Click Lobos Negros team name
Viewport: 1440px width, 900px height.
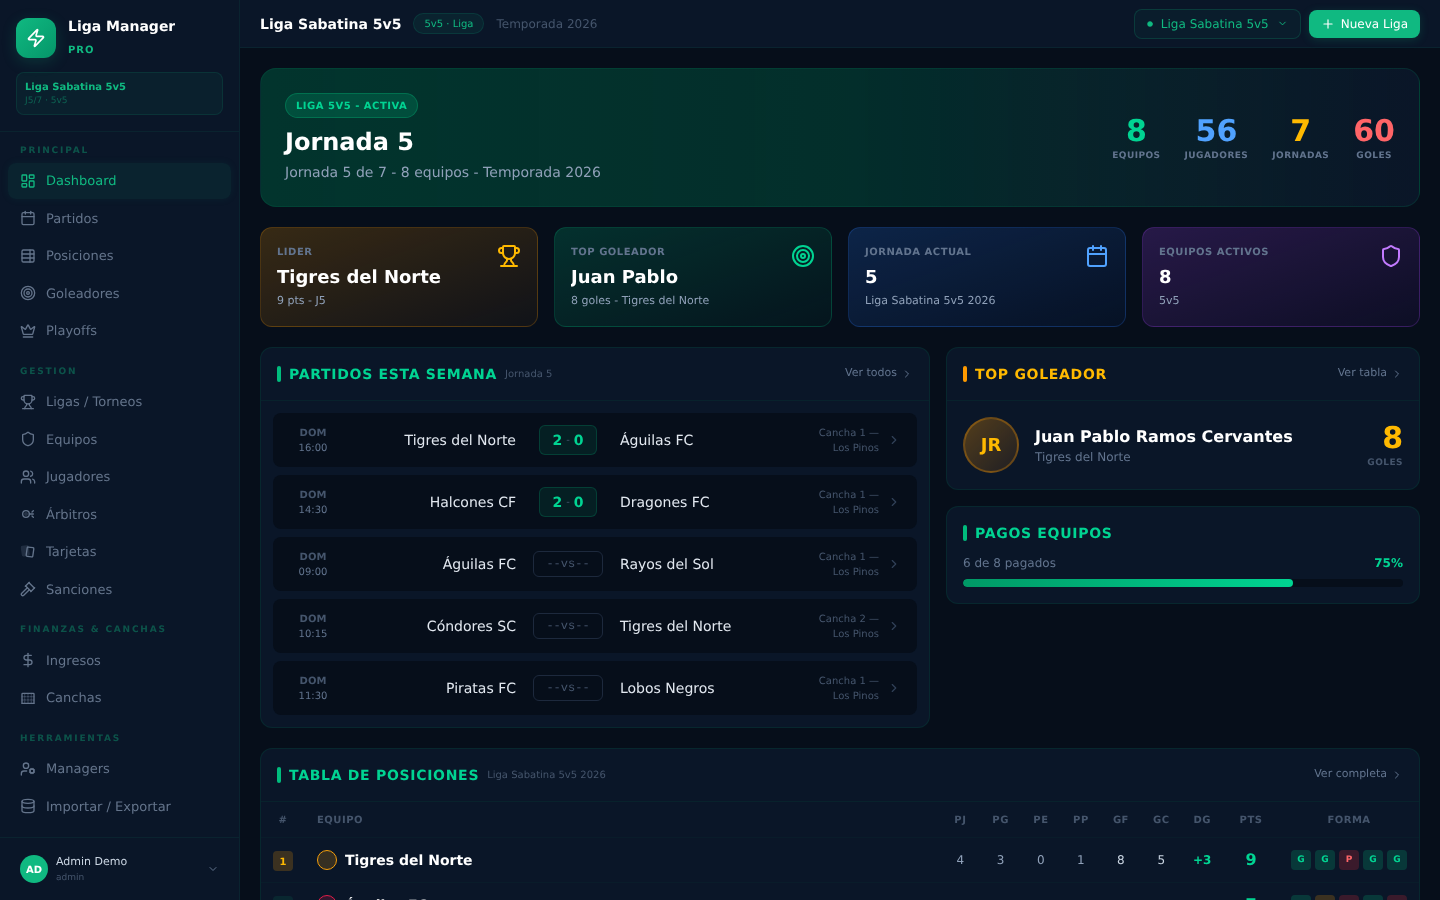point(667,688)
